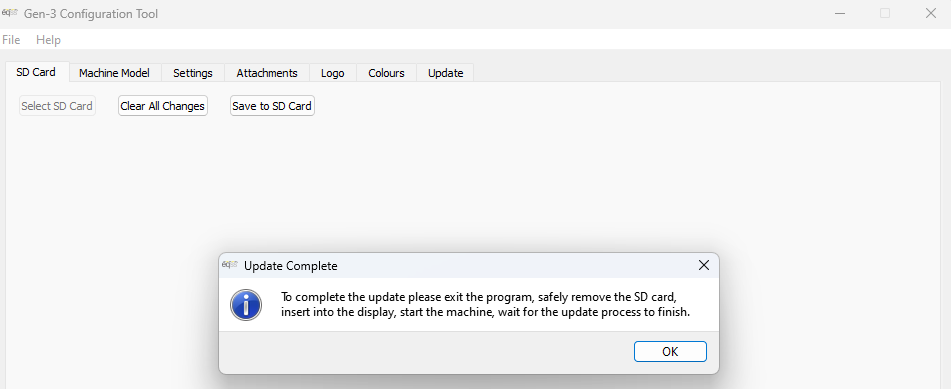Click the Gen-3 Configuration Tool title bar icon
Screen dimensions: 951x389
pos(9,13)
